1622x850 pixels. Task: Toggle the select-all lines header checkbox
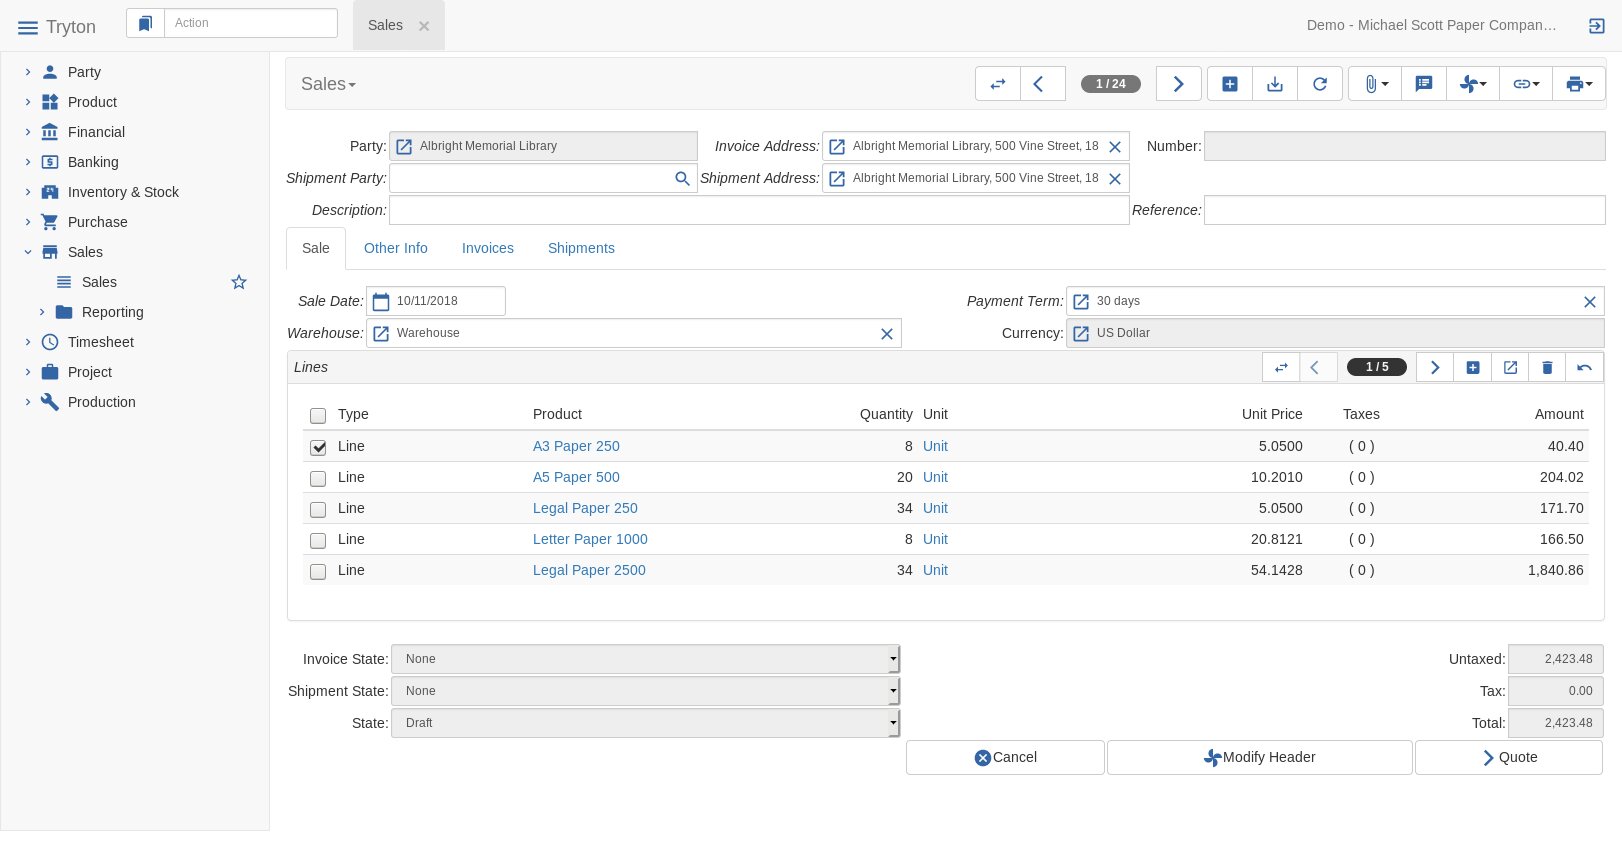[x=318, y=415]
